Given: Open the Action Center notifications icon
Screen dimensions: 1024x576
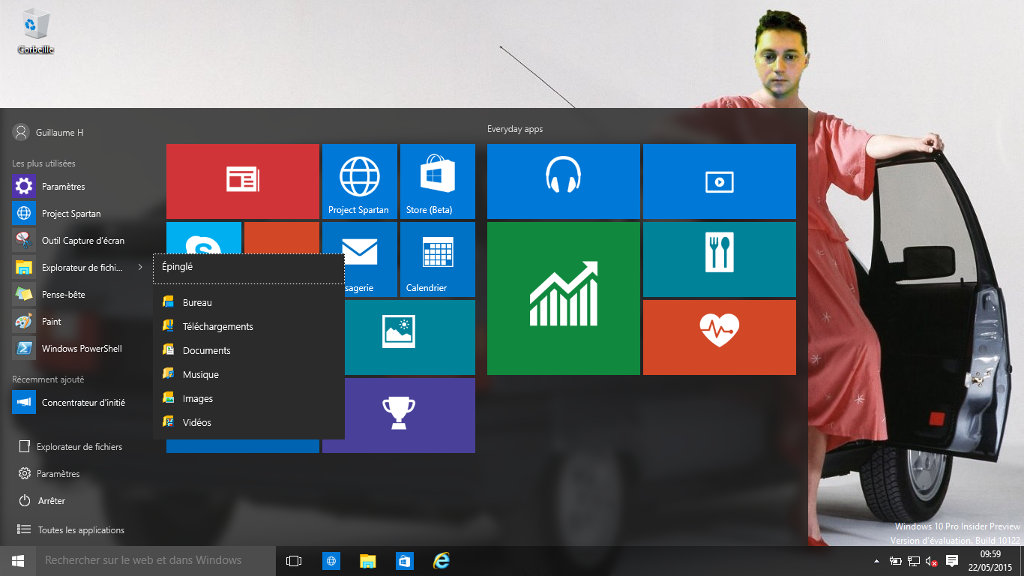Looking at the screenshot, I should tap(952, 561).
